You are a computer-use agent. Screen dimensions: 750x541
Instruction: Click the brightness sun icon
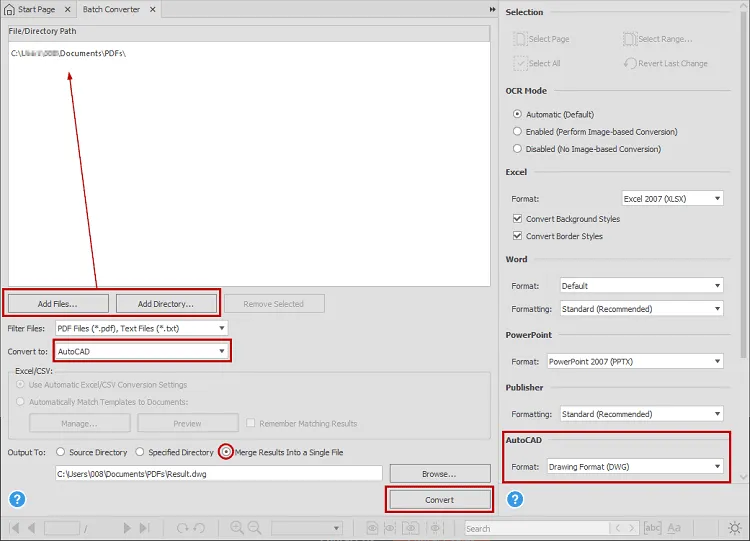tap(735, 528)
